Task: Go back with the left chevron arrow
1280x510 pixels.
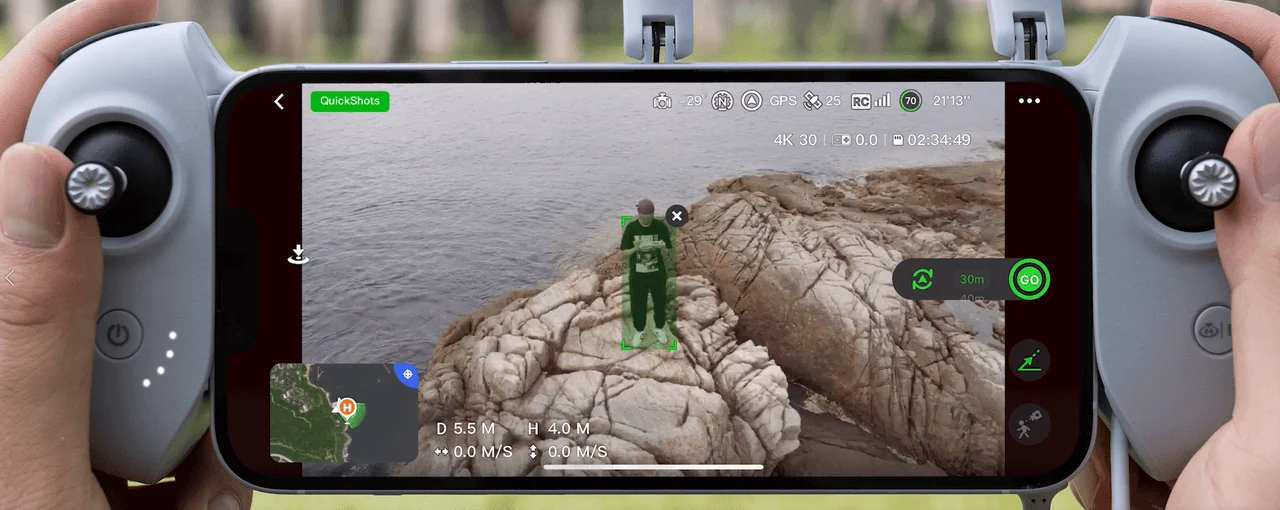Action: pos(279,101)
